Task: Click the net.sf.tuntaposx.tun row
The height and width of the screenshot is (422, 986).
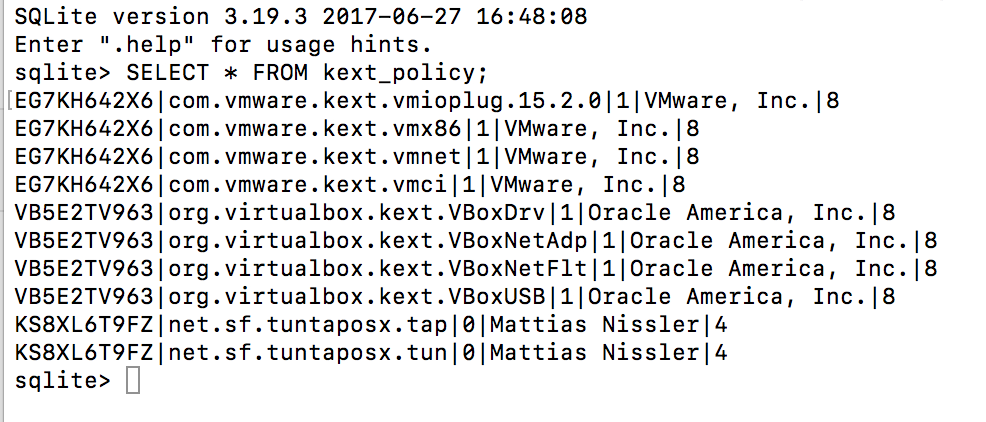Action: 371,352
